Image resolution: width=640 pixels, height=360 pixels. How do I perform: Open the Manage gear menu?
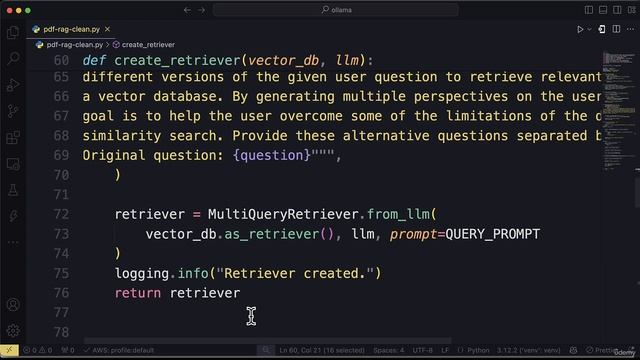point(13,331)
